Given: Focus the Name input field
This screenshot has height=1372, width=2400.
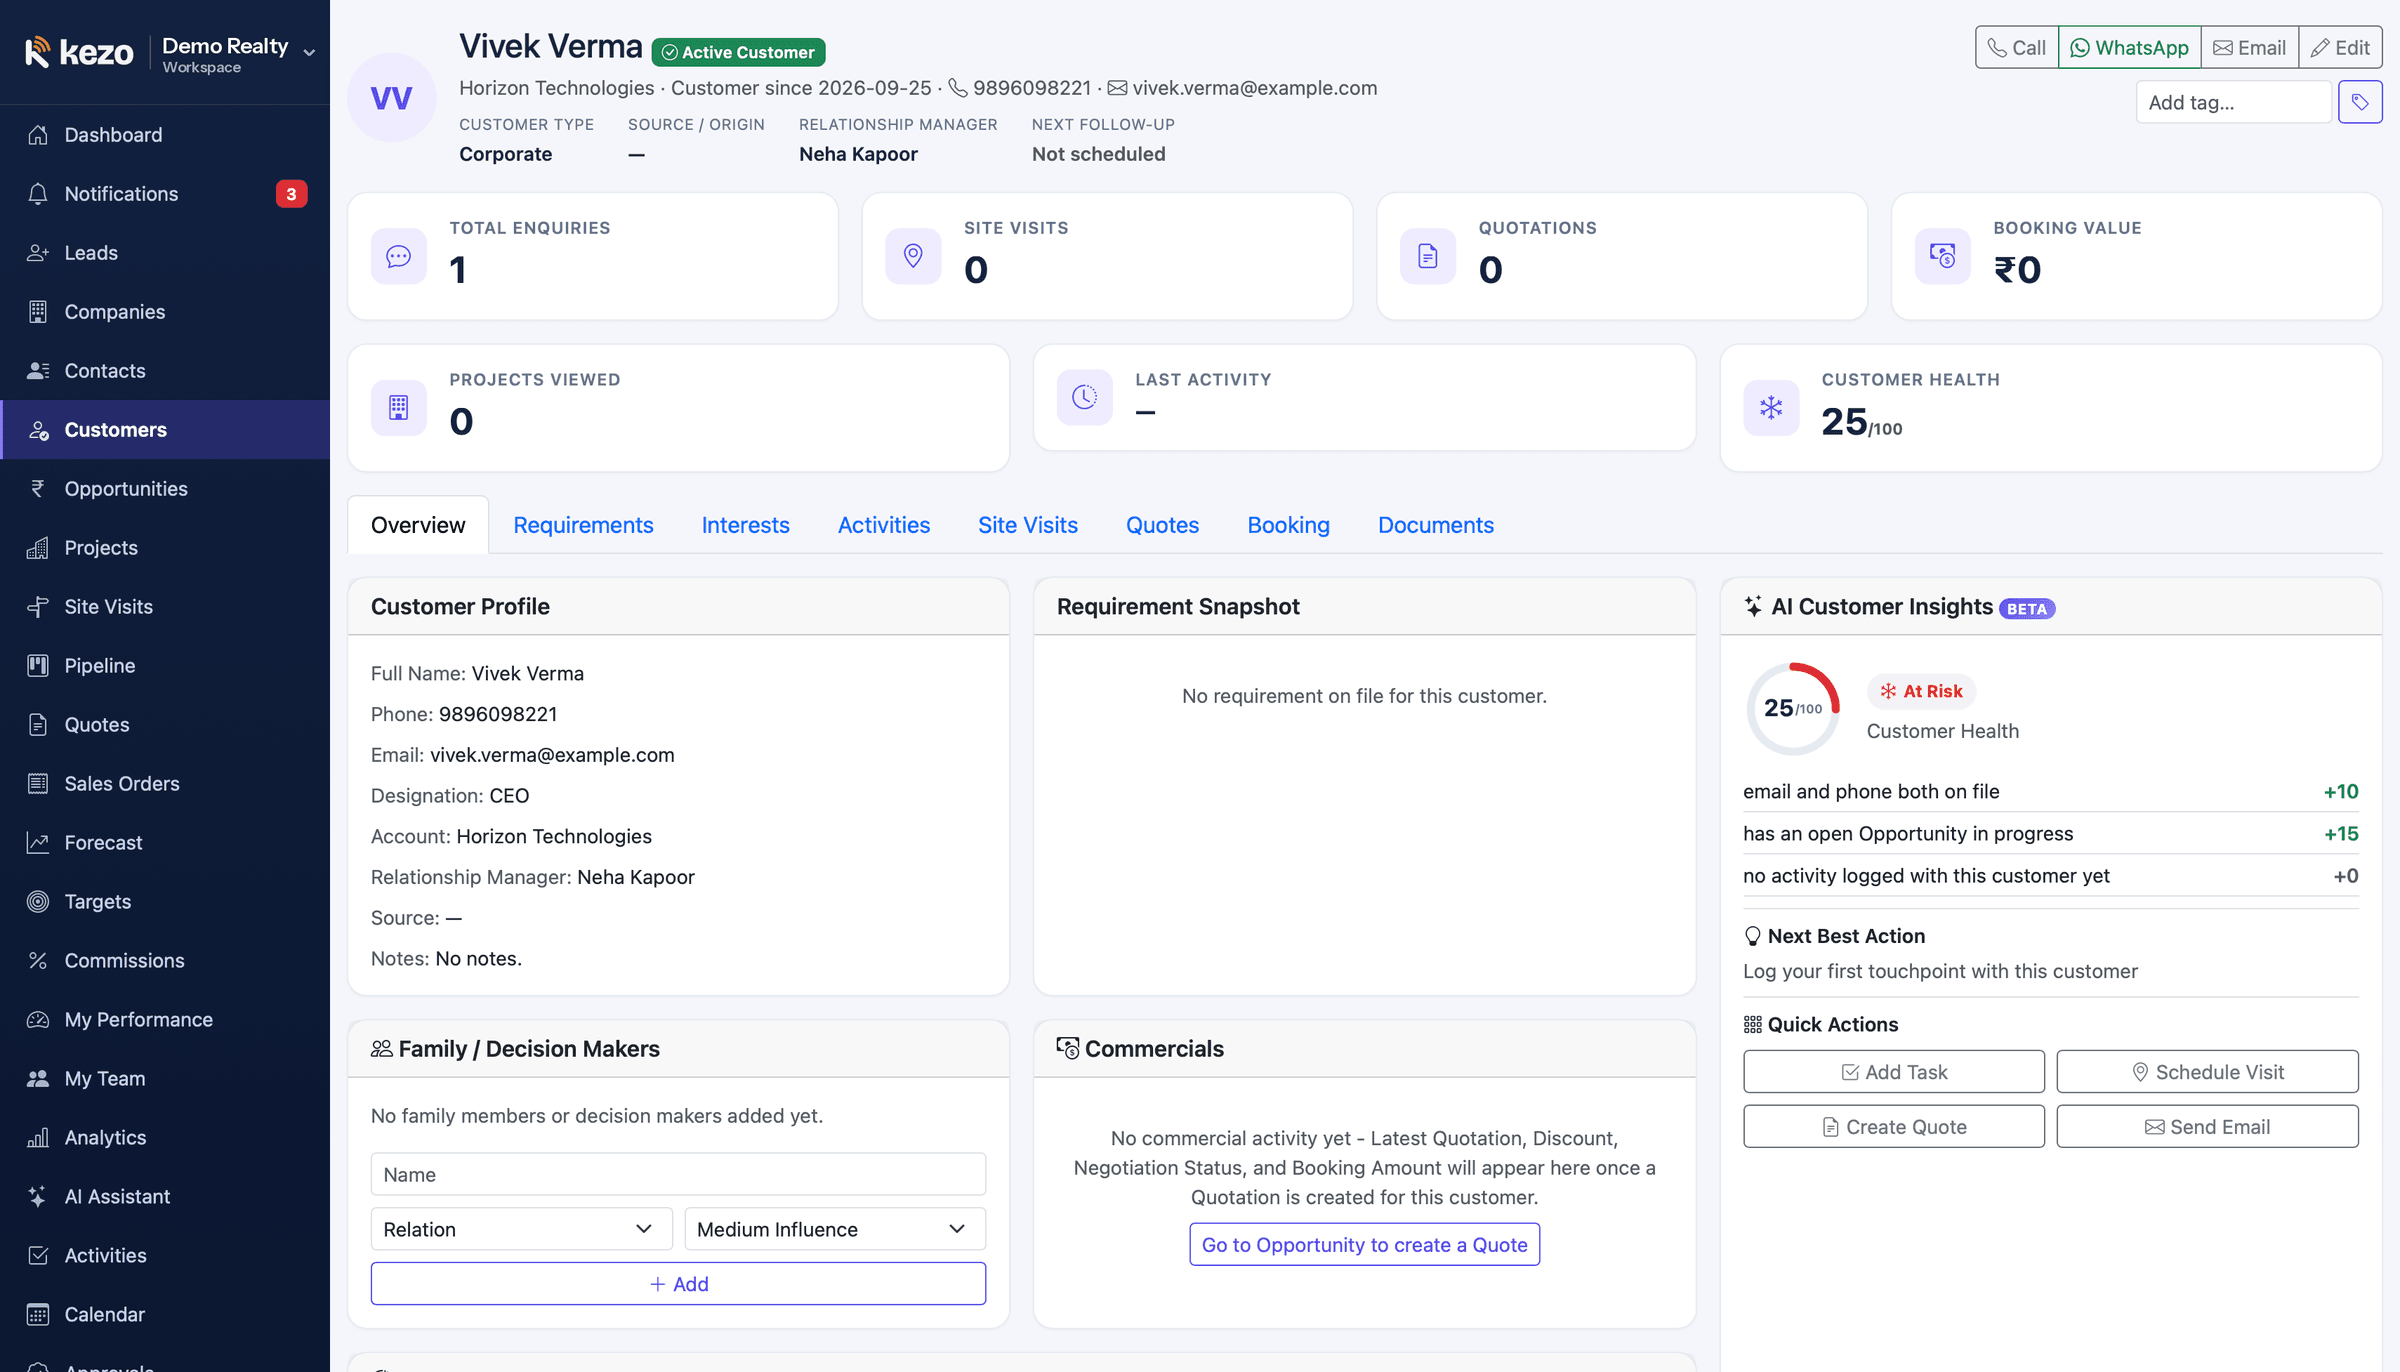Looking at the screenshot, I should tap(678, 1174).
